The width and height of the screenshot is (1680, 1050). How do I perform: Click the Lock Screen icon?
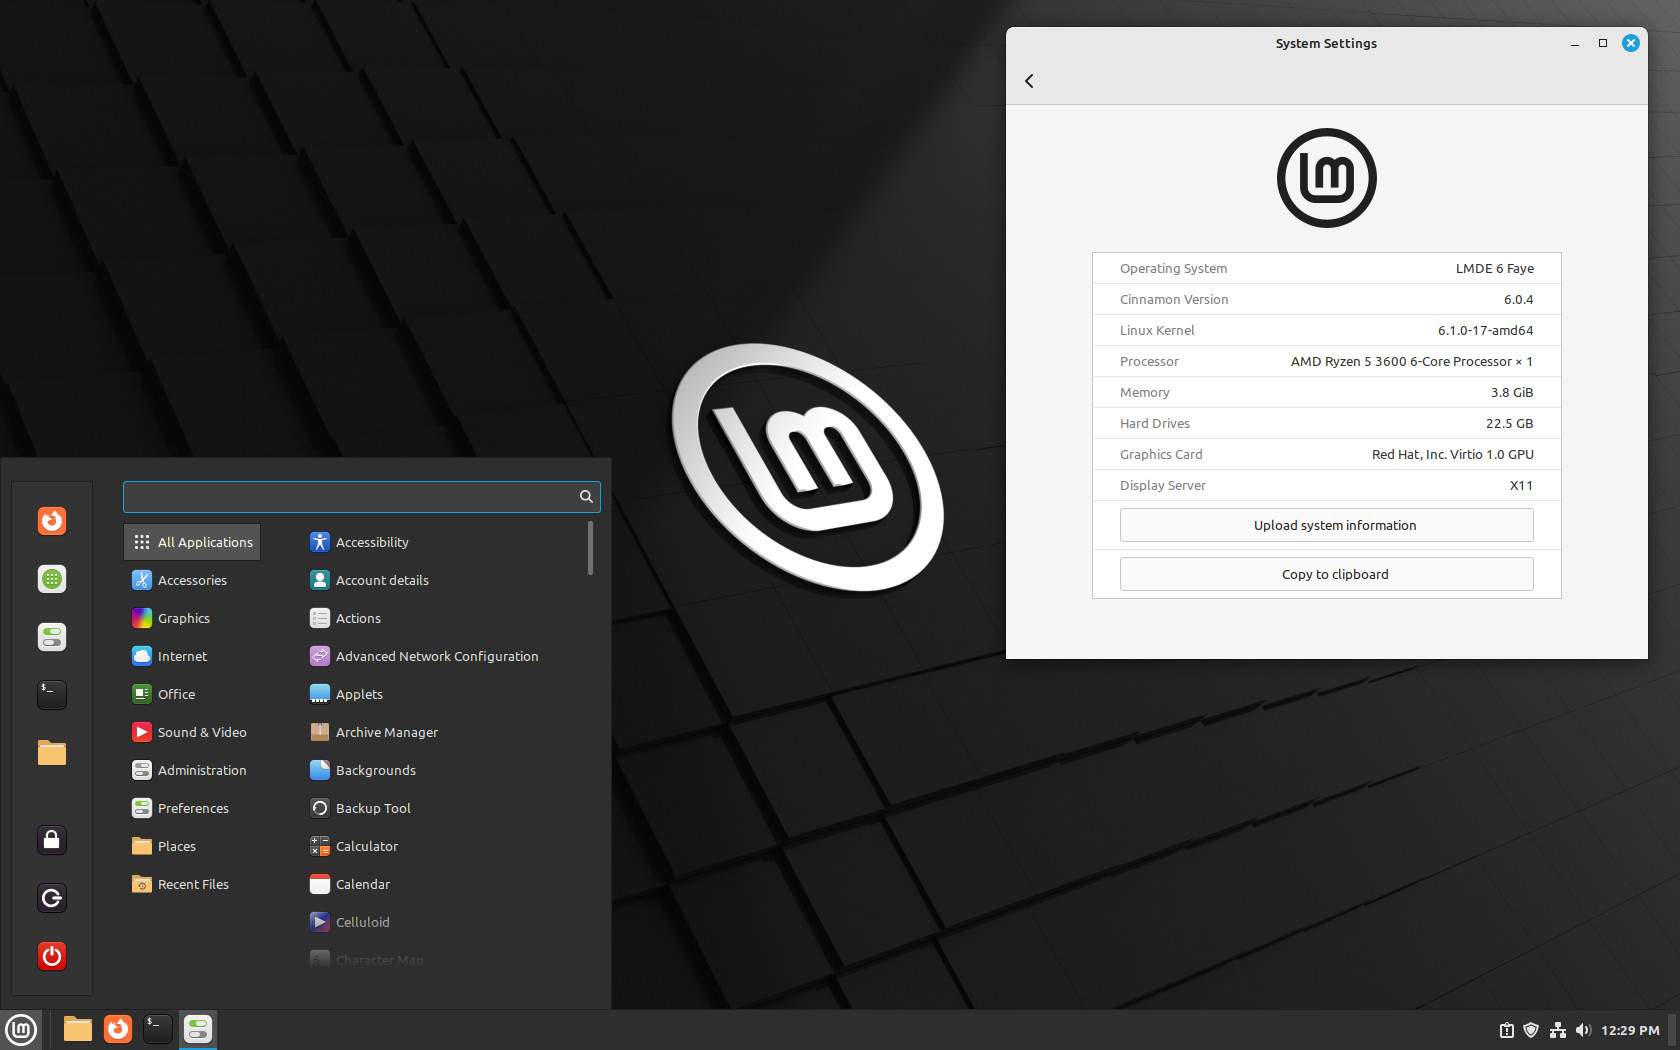tap(52, 840)
